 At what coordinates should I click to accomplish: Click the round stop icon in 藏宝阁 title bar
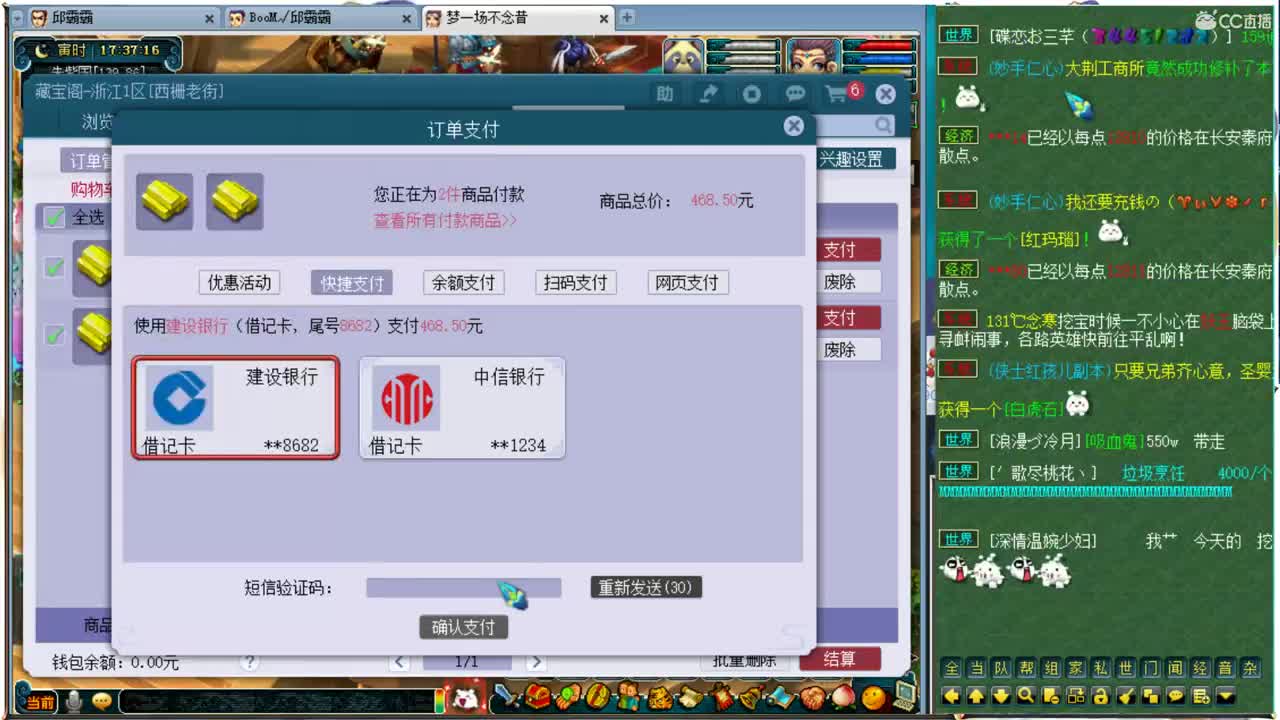pos(752,94)
